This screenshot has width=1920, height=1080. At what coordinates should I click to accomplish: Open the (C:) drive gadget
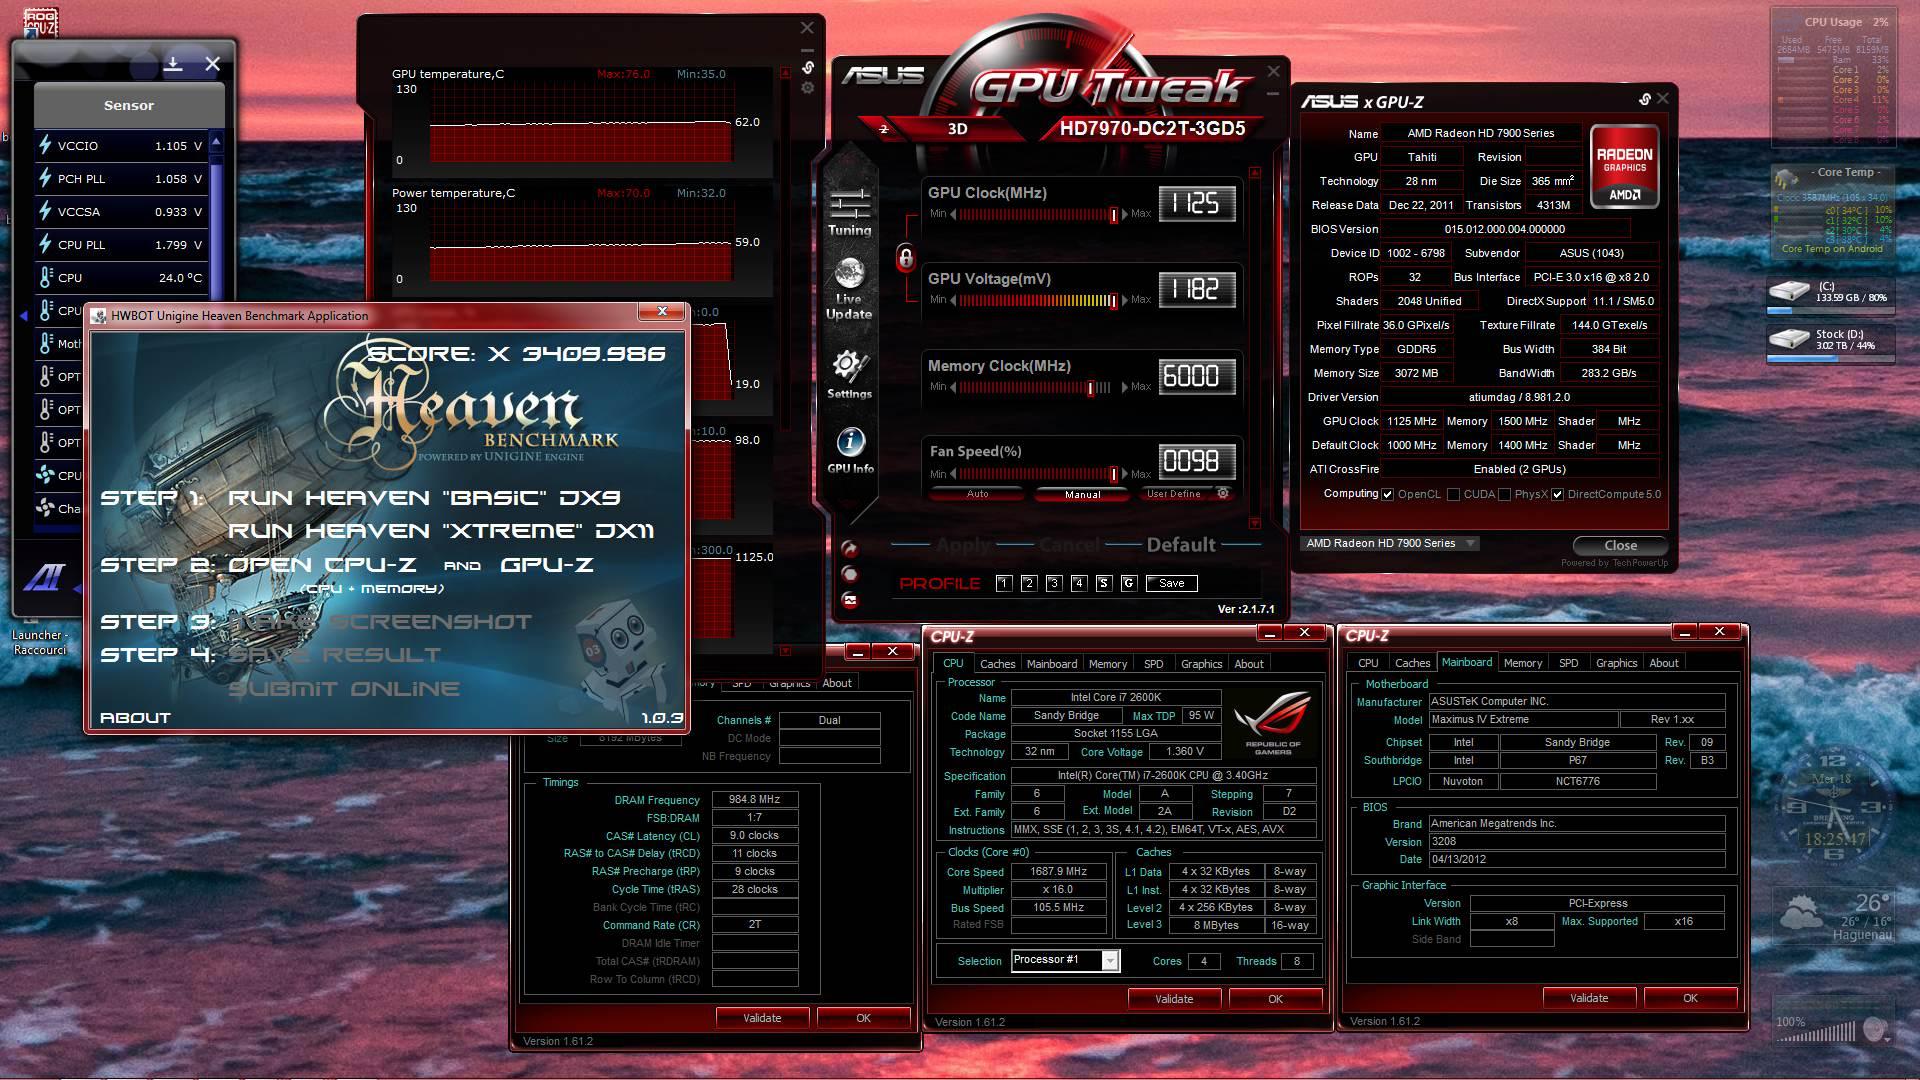pos(1830,294)
